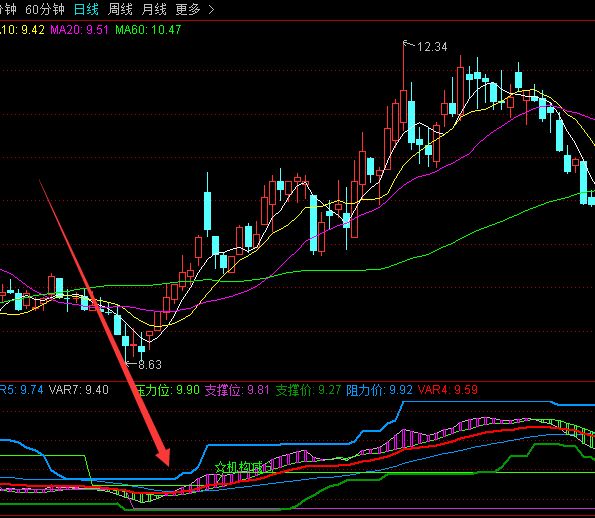Open the 周线 weekly chart tab

(x=120, y=9)
